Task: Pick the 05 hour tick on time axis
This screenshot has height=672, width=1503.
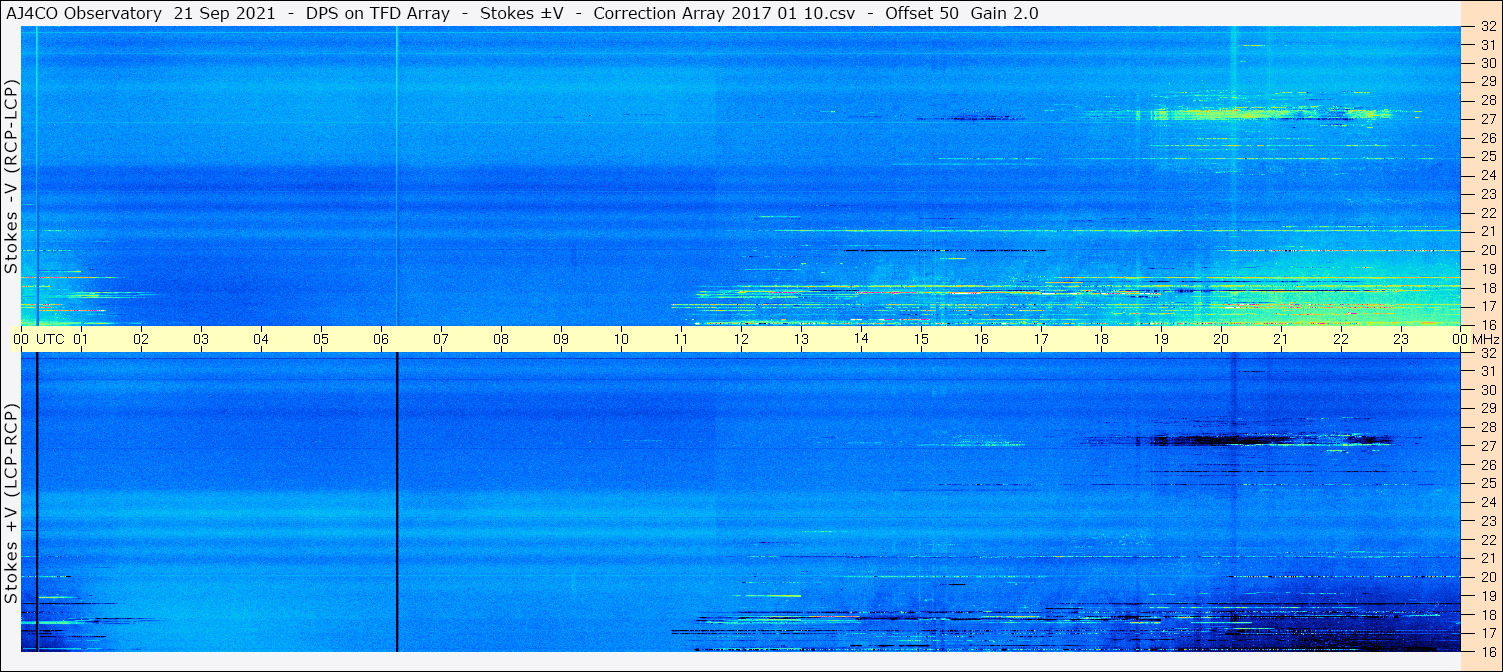Action: (321, 339)
